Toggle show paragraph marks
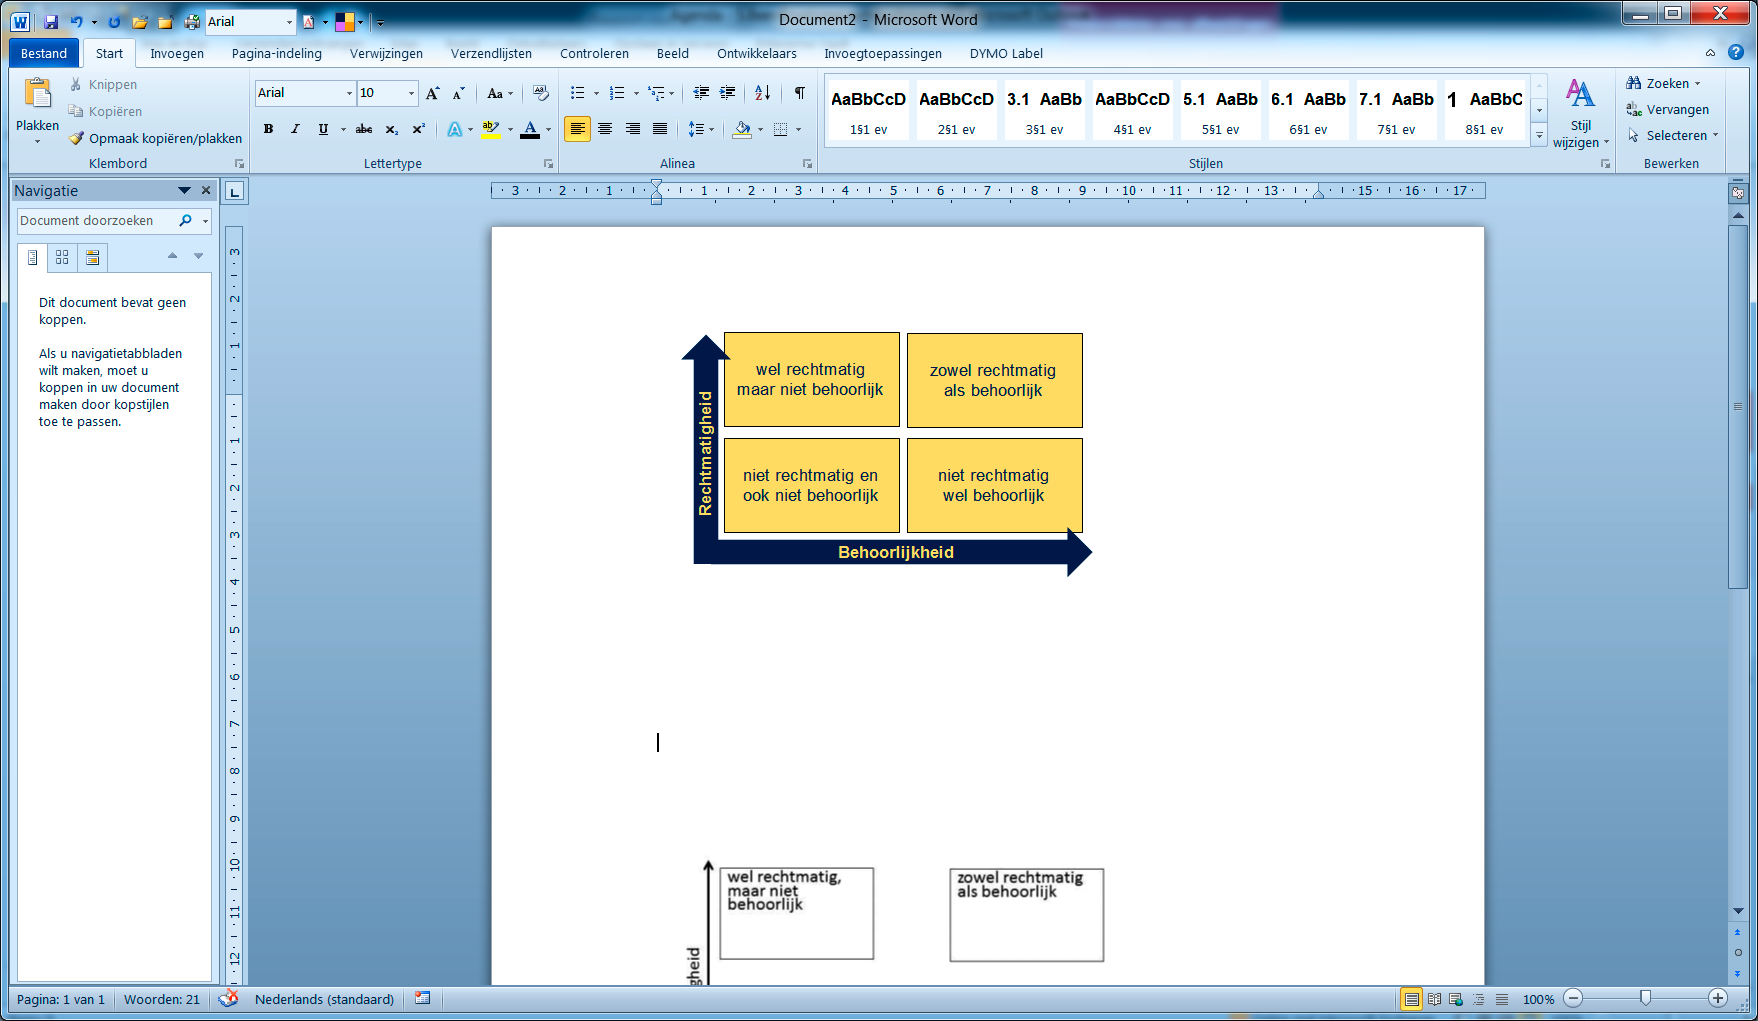This screenshot has height=1021, width=1758. [x=800, y=93]
